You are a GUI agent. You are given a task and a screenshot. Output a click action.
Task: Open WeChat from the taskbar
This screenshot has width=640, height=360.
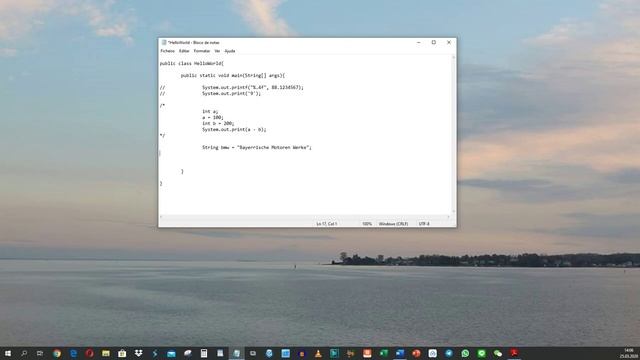click(x=498, y=353)
